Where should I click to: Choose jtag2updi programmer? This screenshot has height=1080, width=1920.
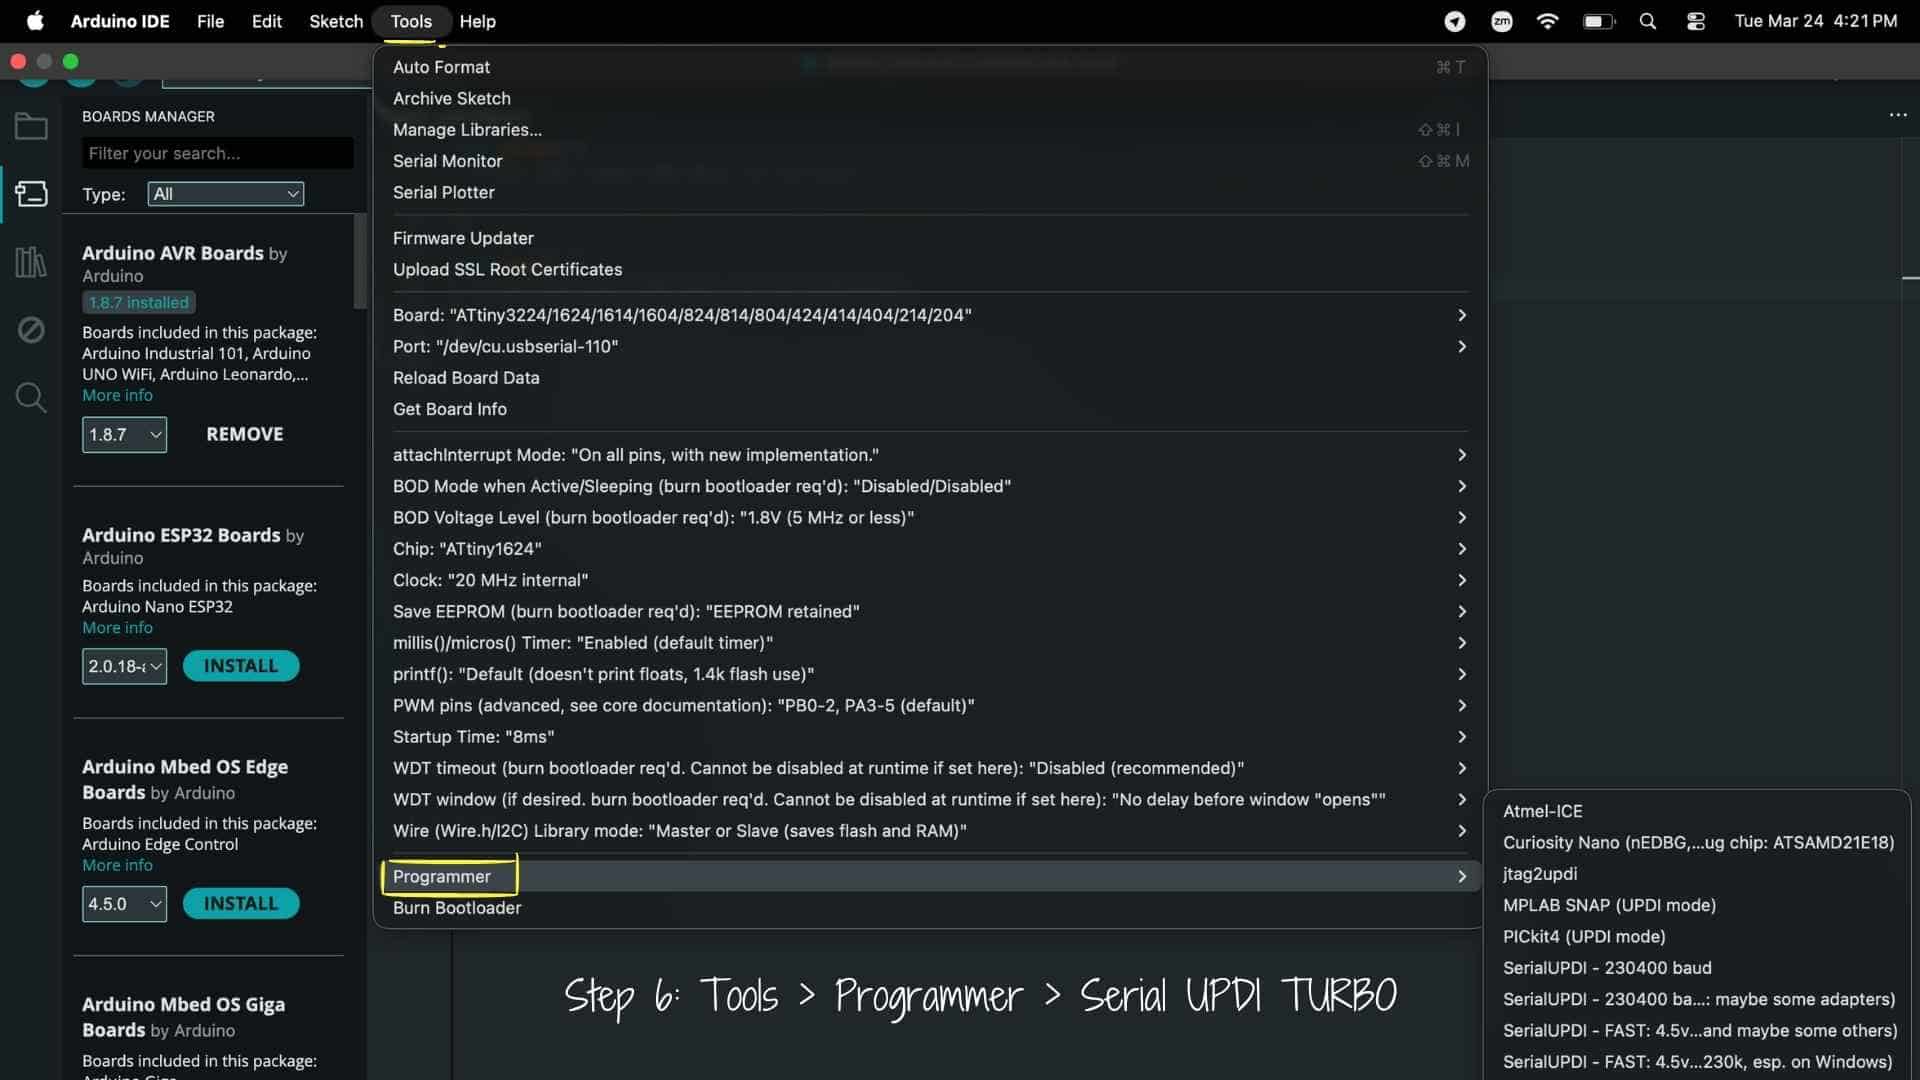pyautogui.click(x=1539, y=874)
